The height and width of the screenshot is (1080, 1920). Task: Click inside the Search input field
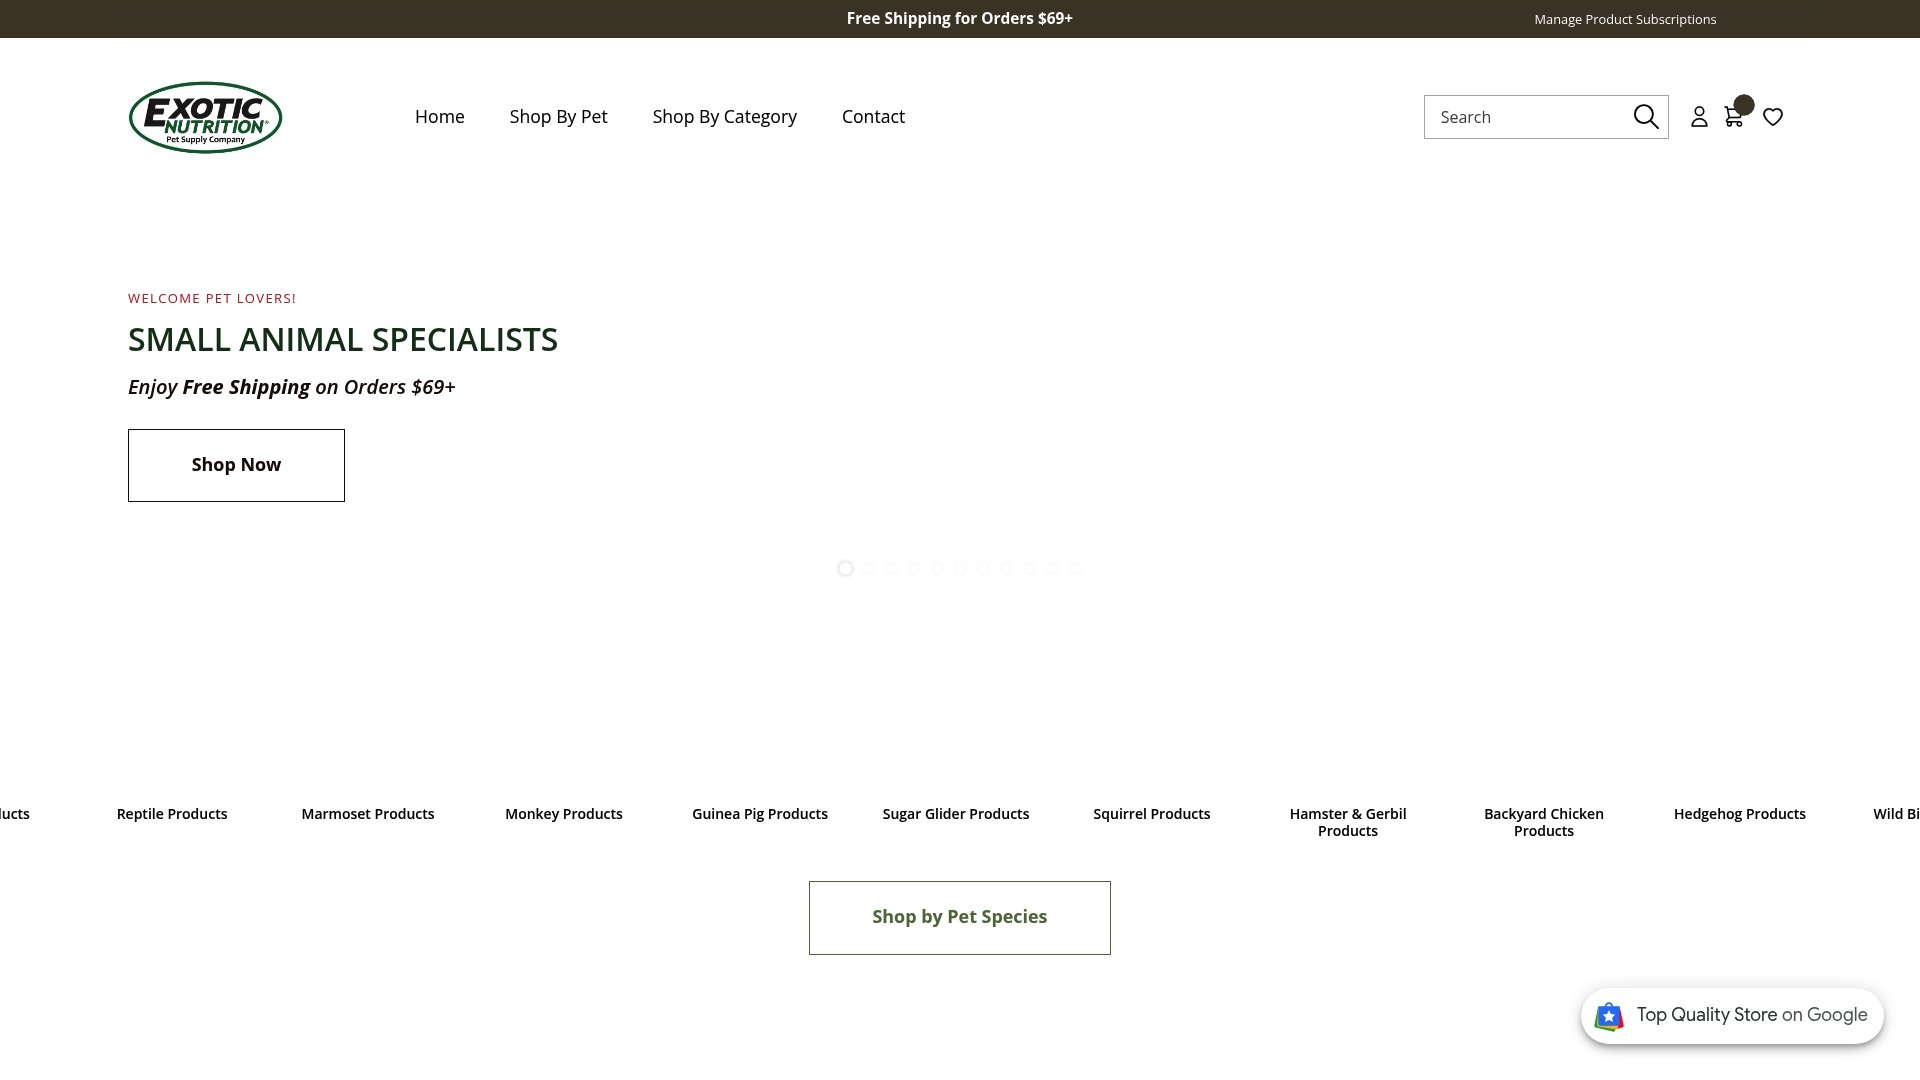pos(1530,117)
